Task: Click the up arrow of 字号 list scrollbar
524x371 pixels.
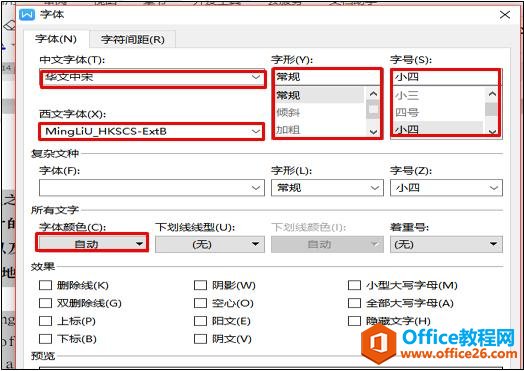Action: coord(492,94)
